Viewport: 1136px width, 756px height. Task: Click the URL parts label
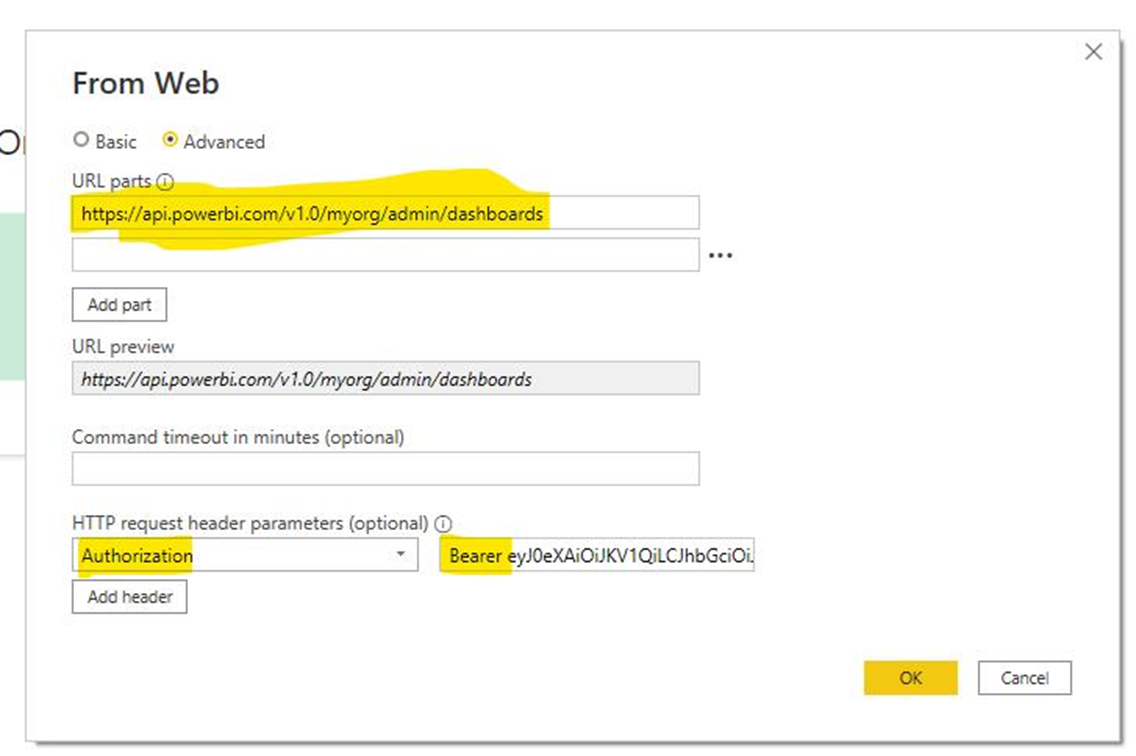pyautogui.click(x=112, y=181)
